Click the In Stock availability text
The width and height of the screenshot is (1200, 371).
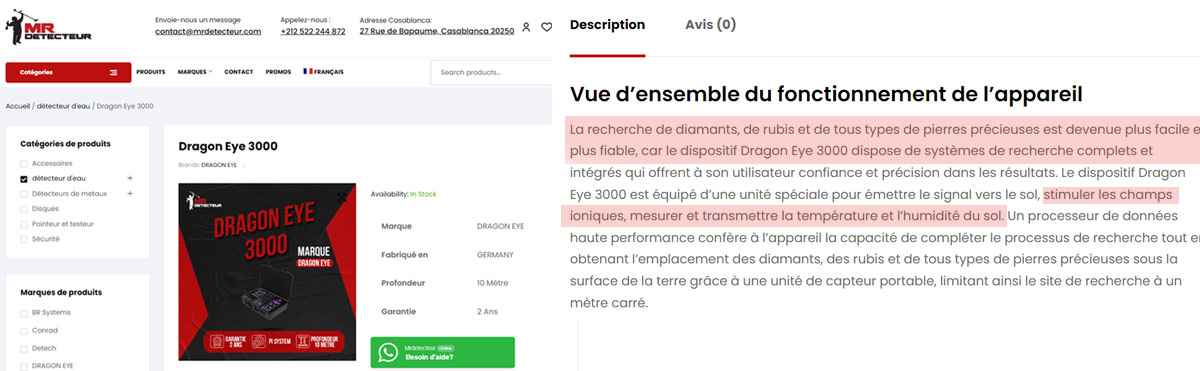(422, 194)
